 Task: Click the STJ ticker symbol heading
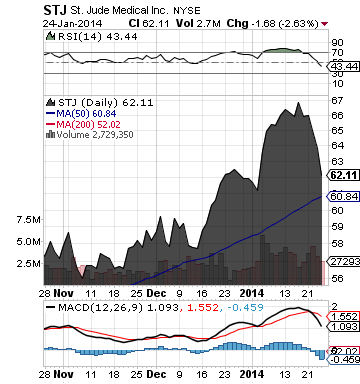coord(55,10)
